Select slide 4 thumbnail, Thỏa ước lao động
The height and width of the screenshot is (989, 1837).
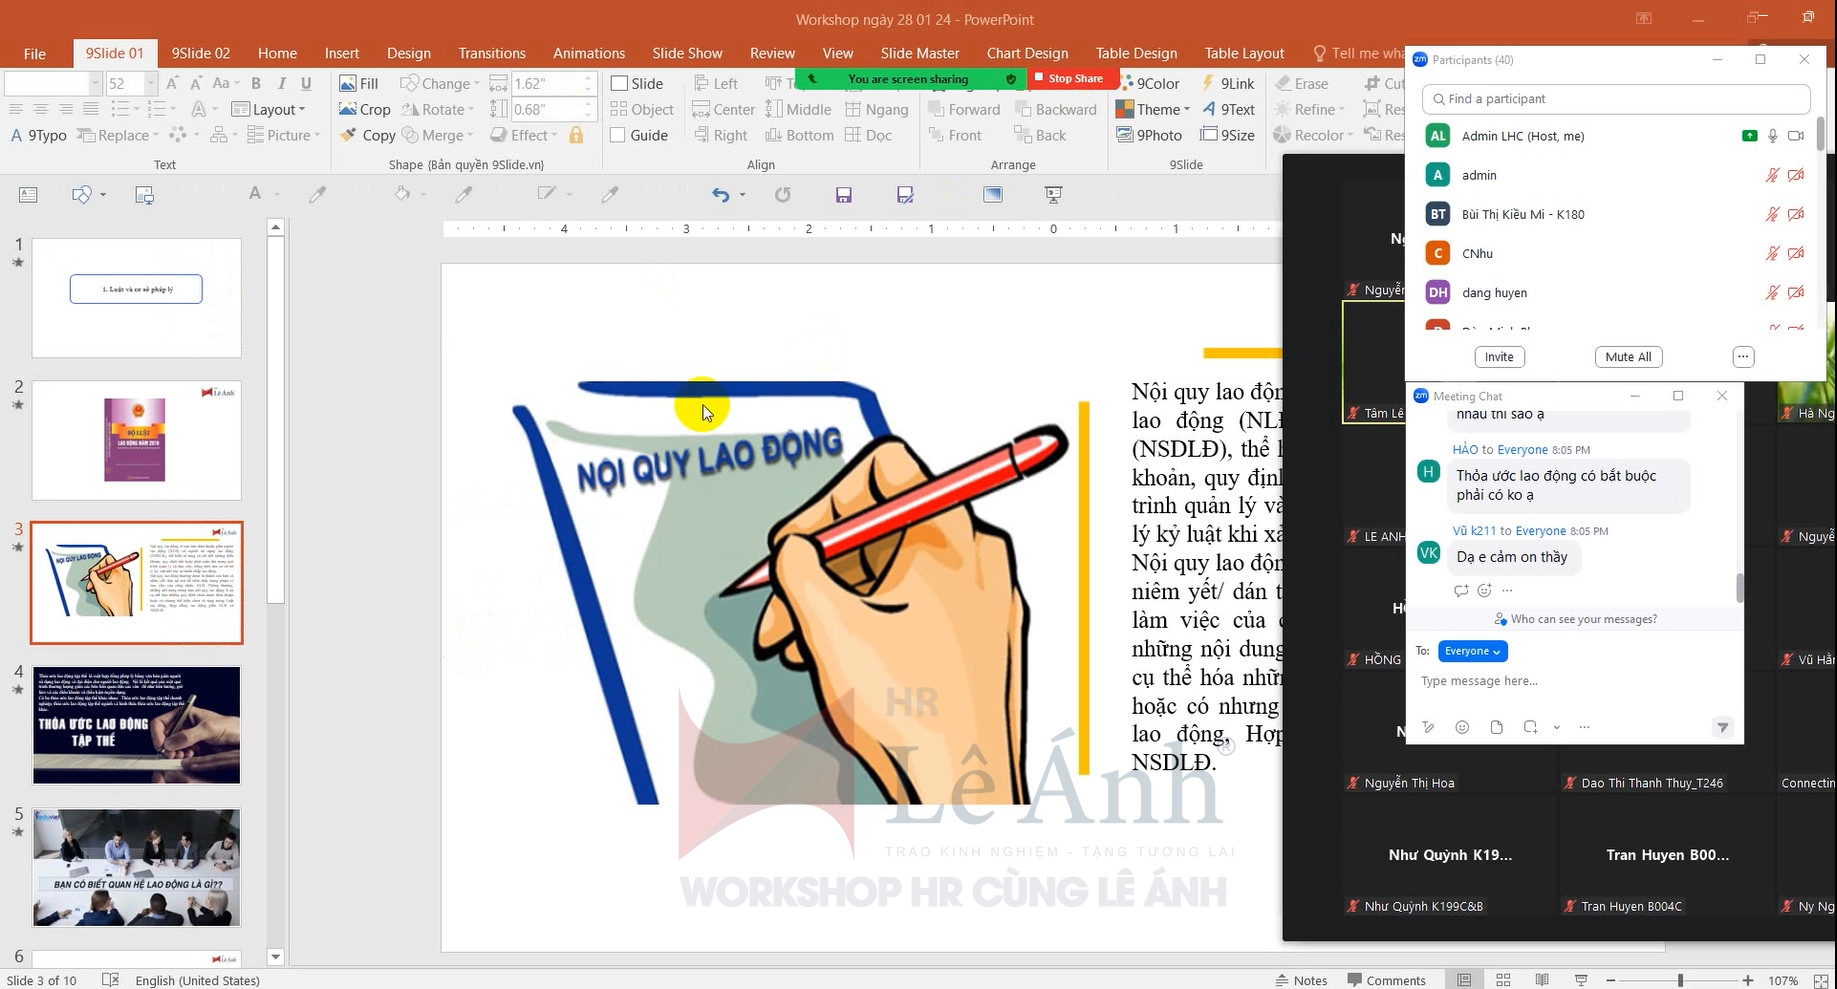(137, 725)
